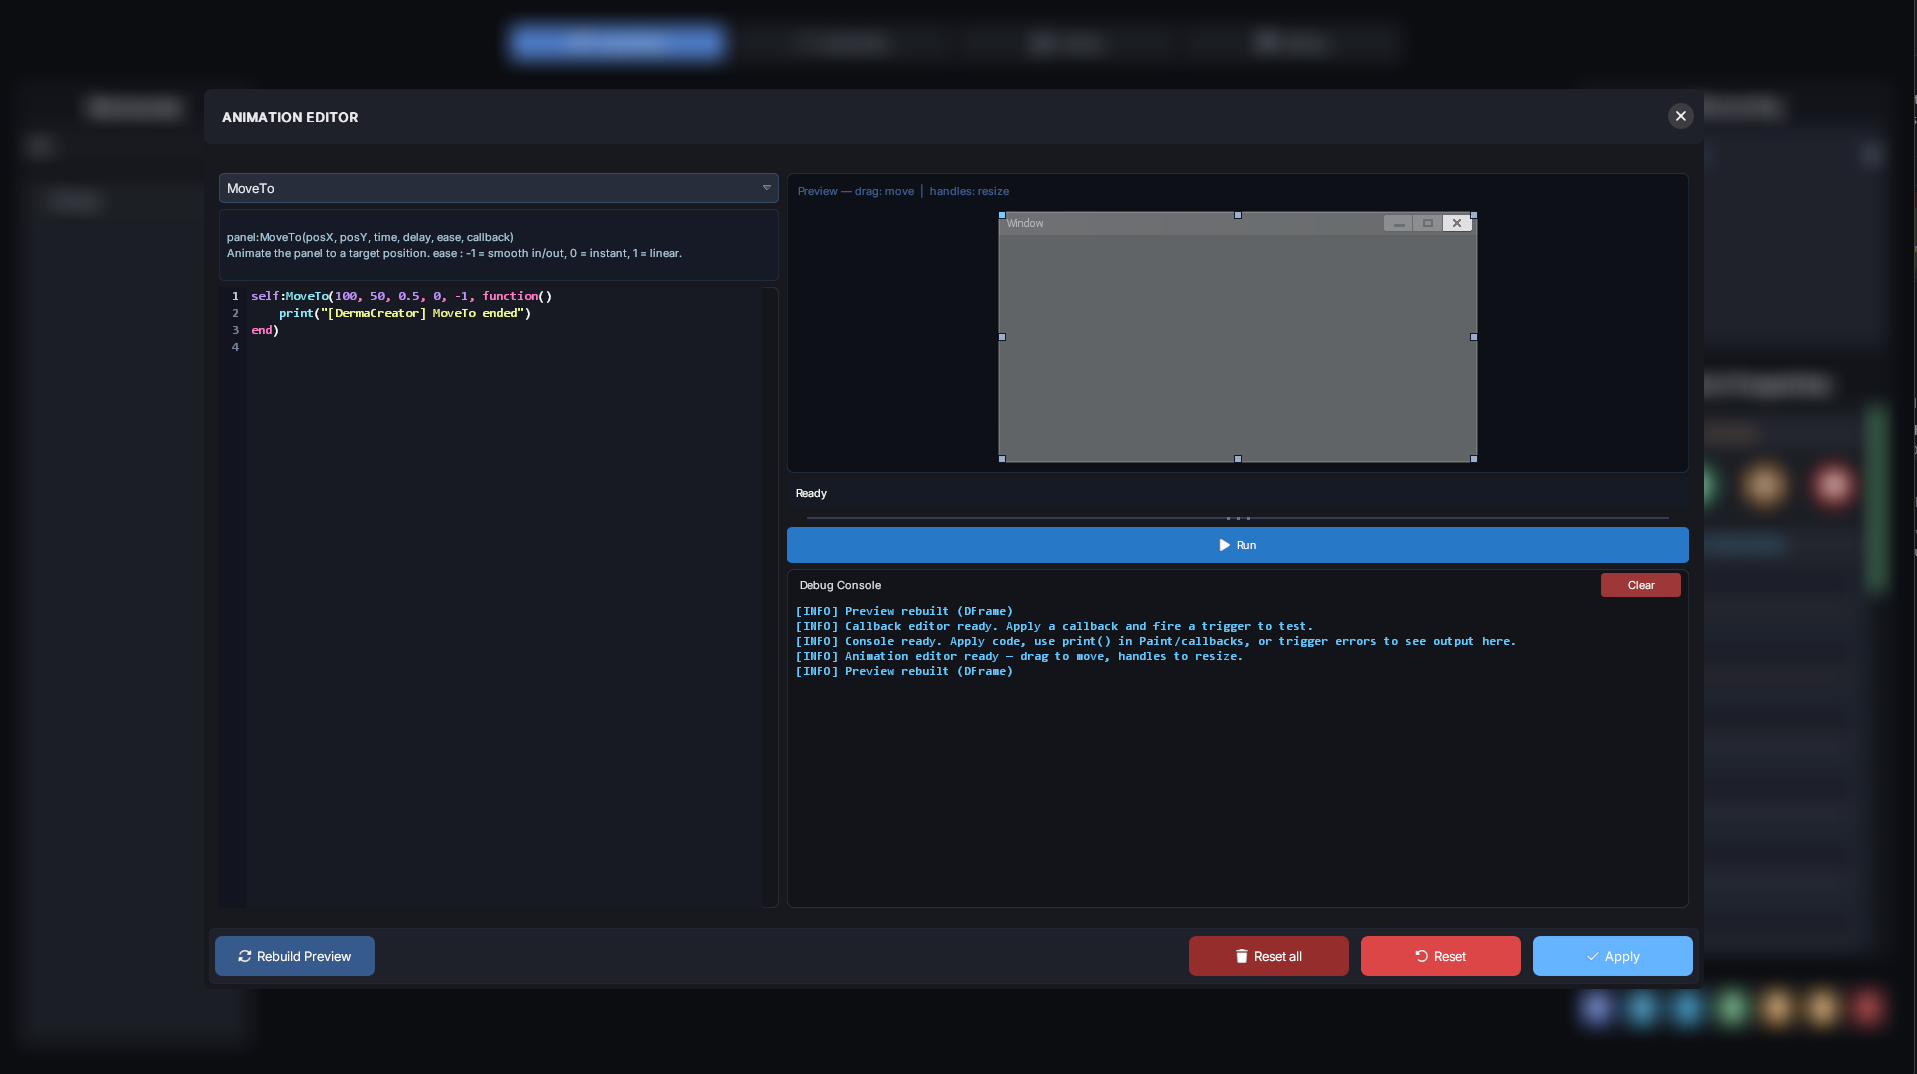The width and height of the screenshot is (1917, 1074).
Task: Click the maximize icon on the preview Window titlebar
Action: point(1427,223)
